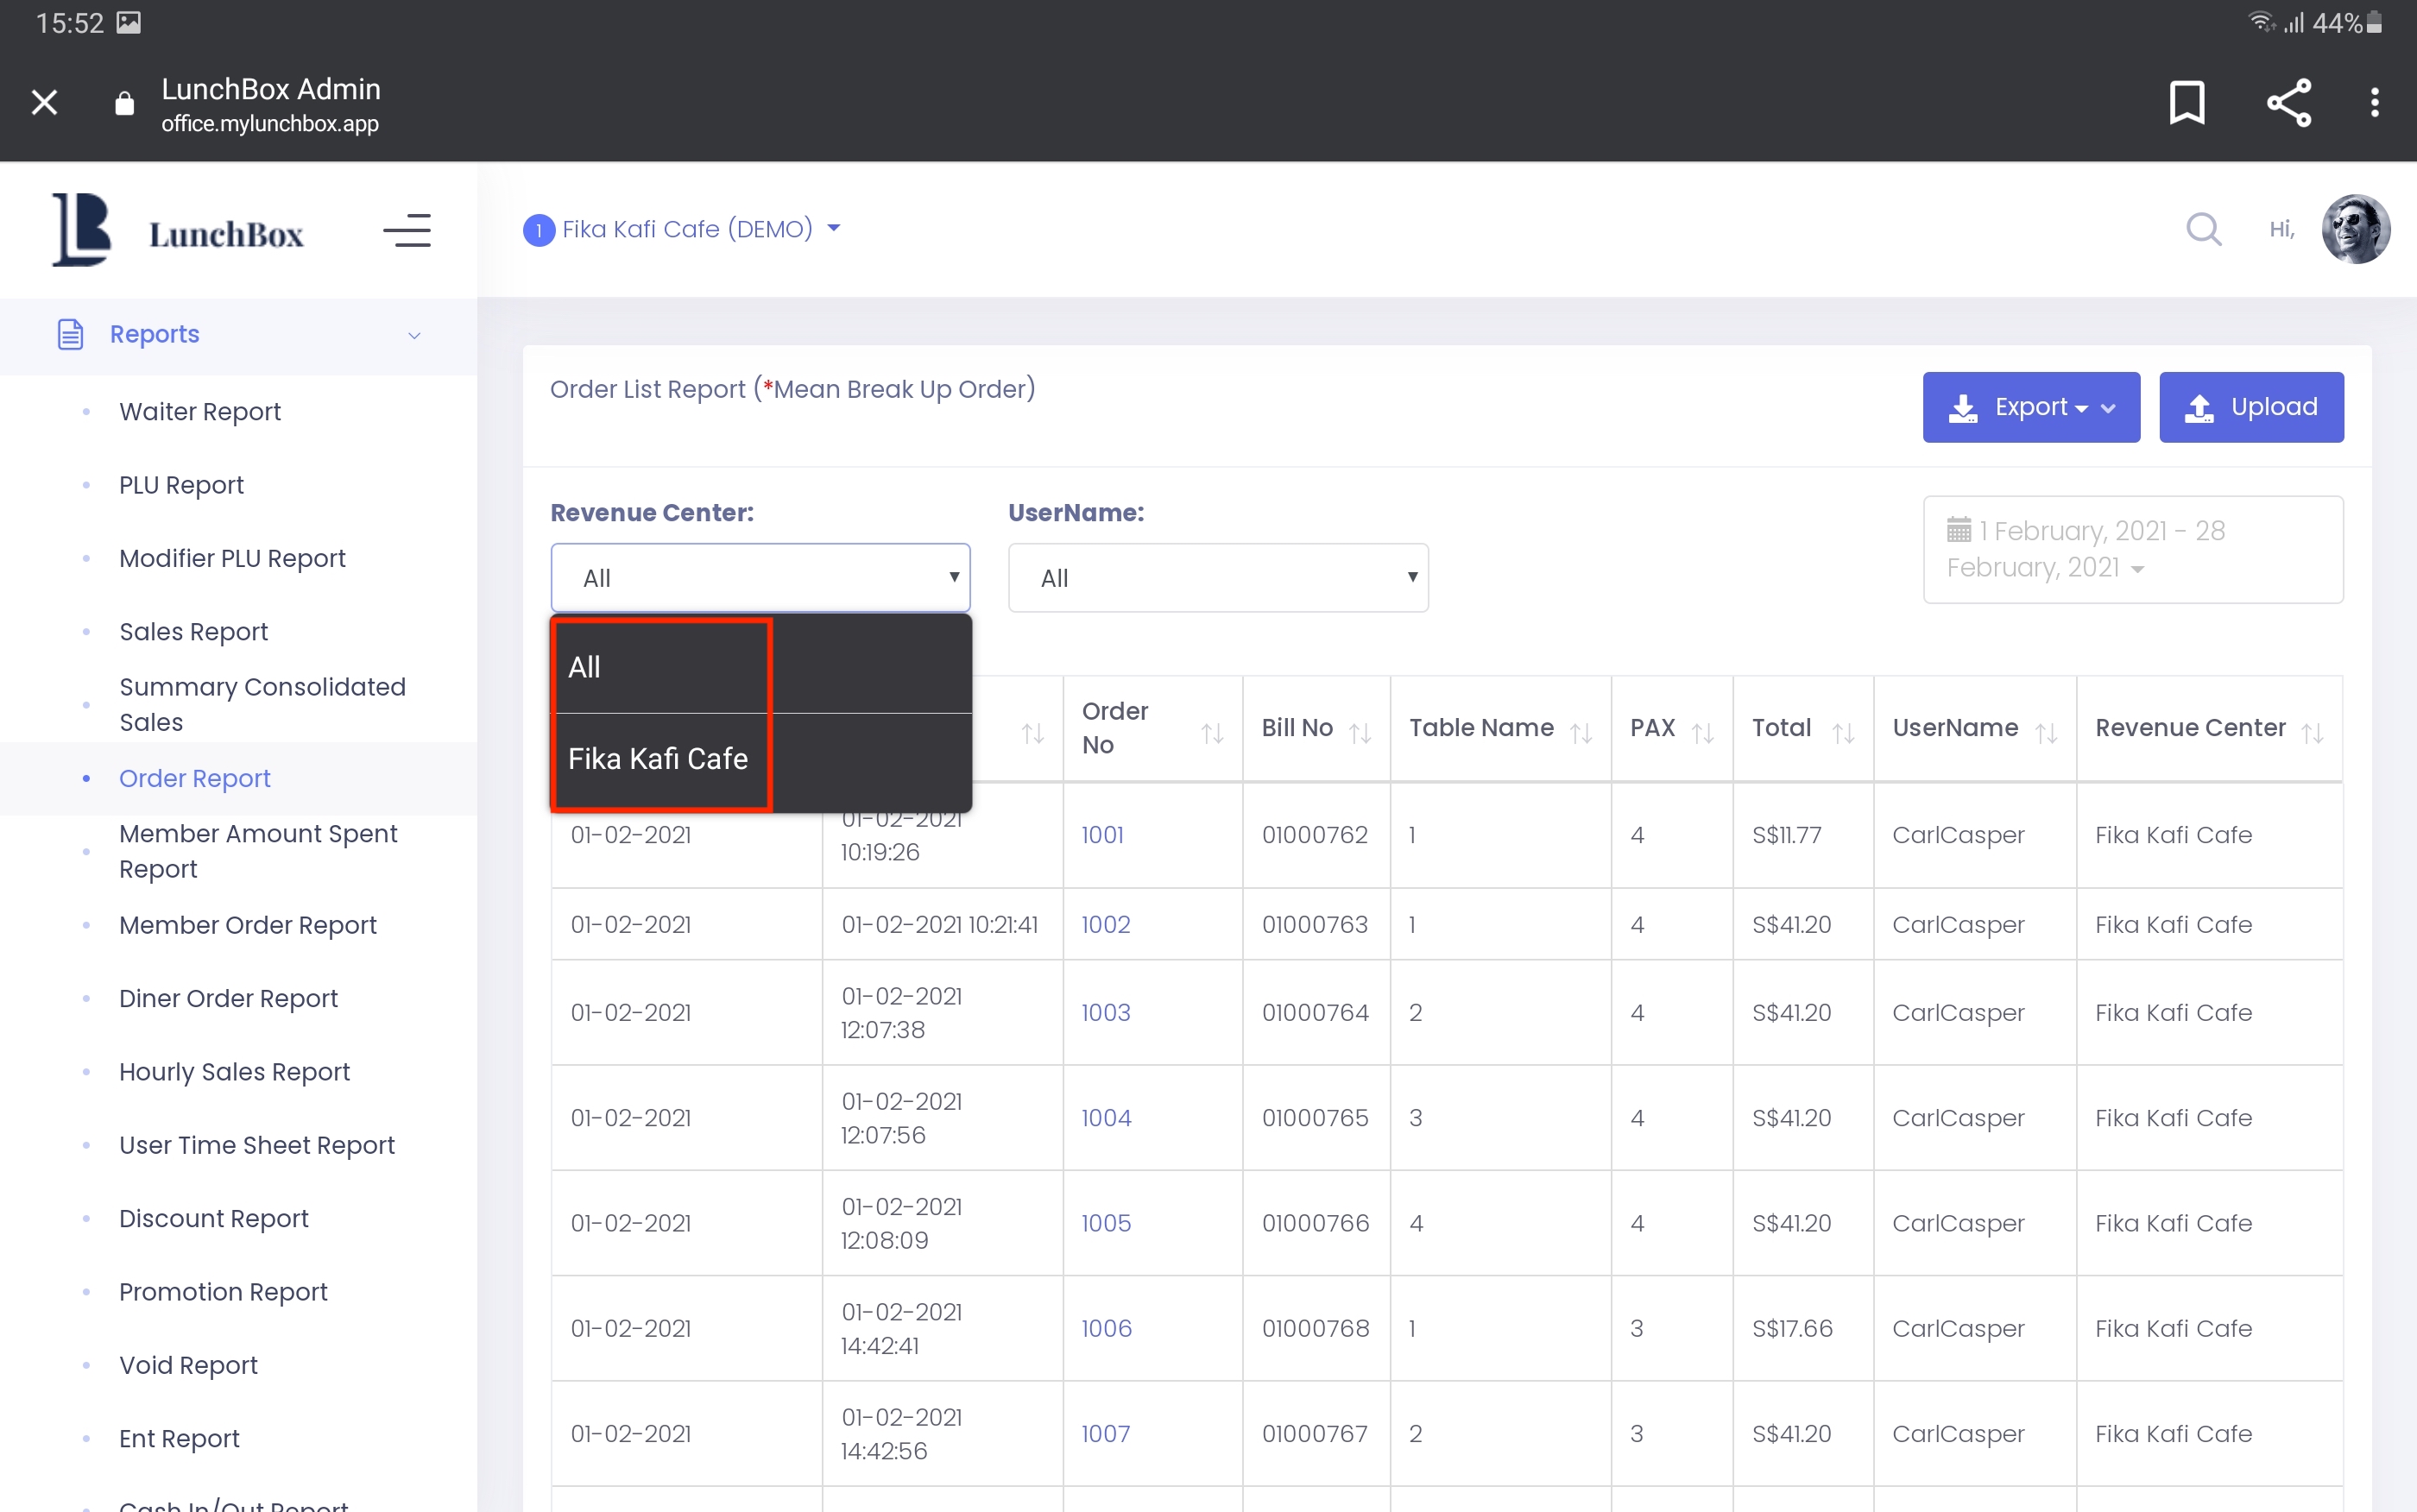Screen dimensions: 2417x1512
Task: Select All option in Revenue Center list
Action: pos(585,667)
